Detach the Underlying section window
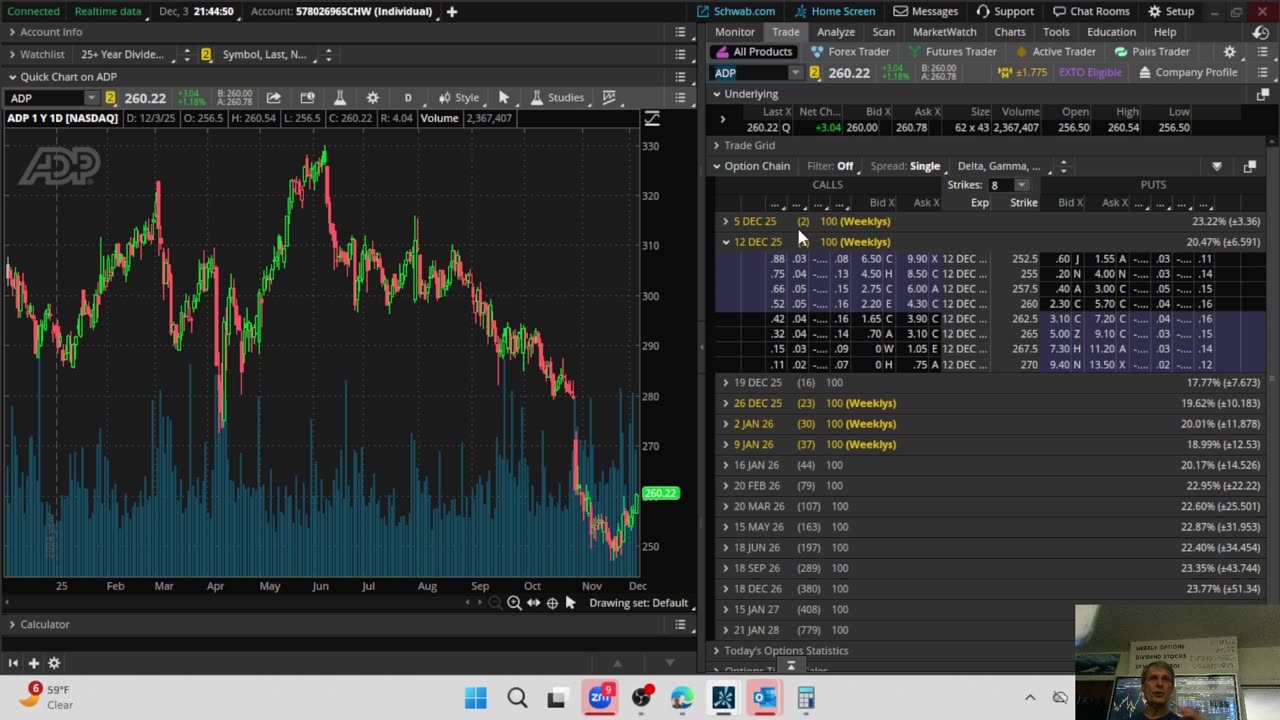Screen dimensions: 1280x720 click(x=1262, y=94)
